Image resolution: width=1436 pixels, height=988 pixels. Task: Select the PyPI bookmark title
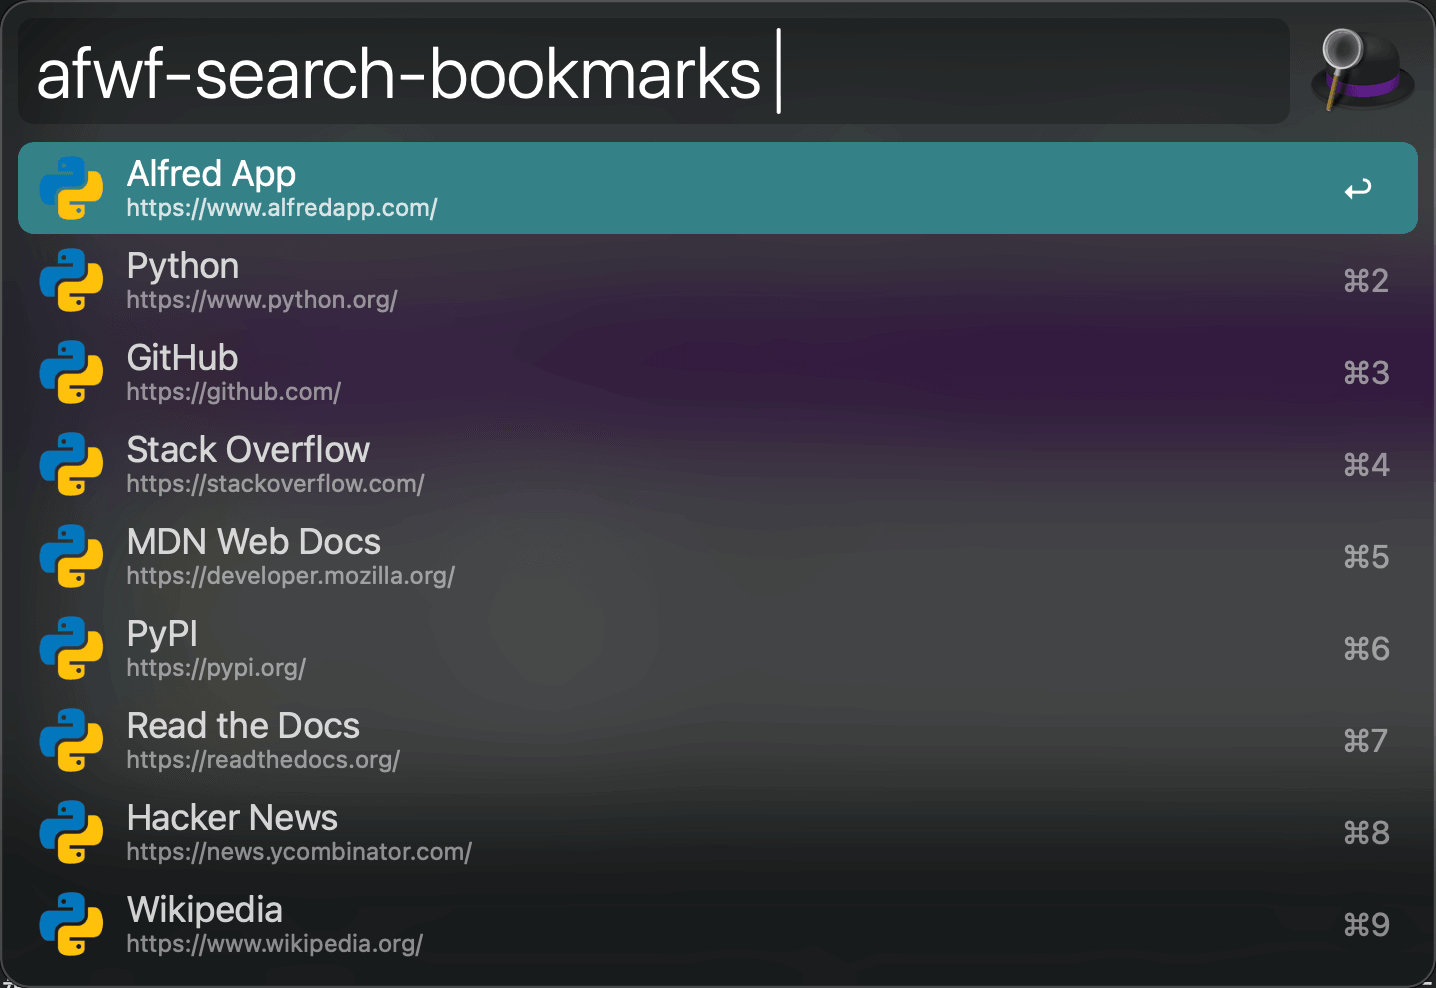[x=162, y=634]
